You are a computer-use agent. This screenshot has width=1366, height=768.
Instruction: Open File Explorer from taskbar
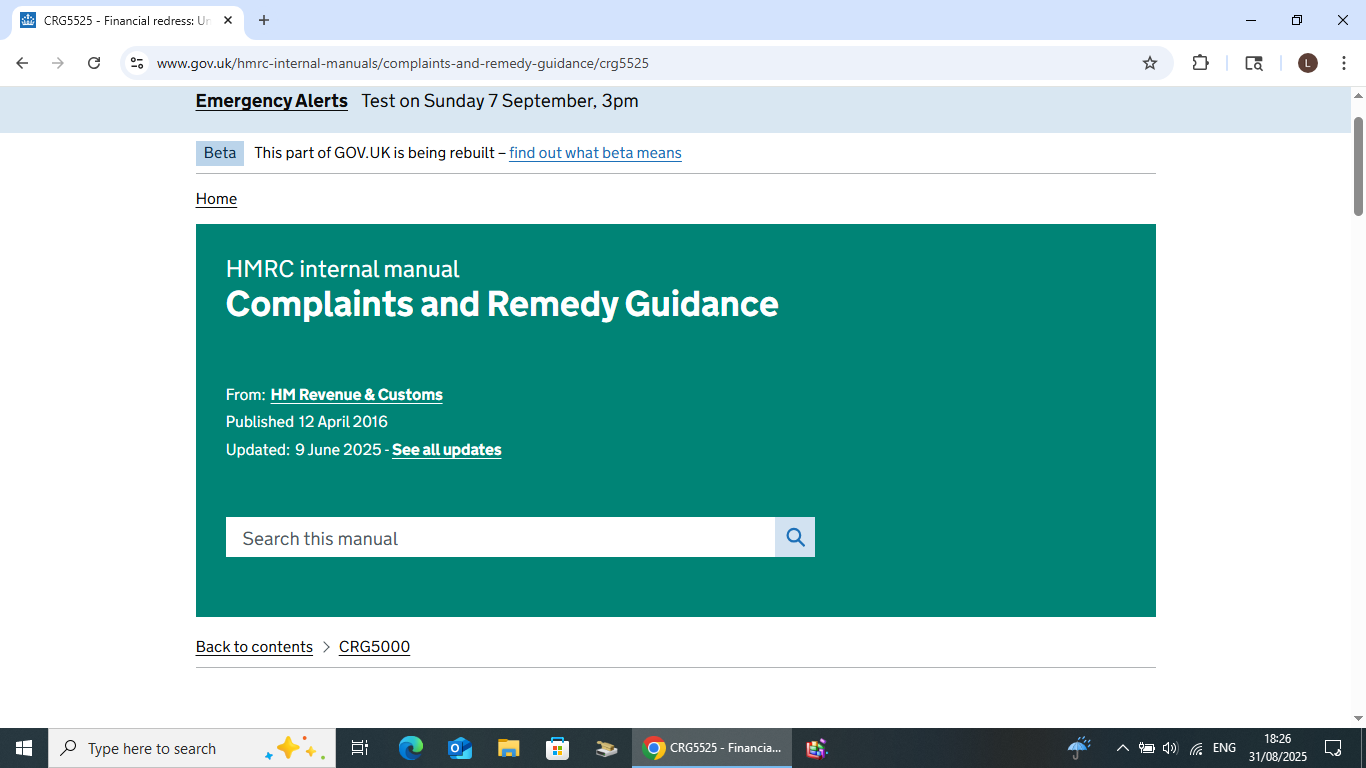508,748
